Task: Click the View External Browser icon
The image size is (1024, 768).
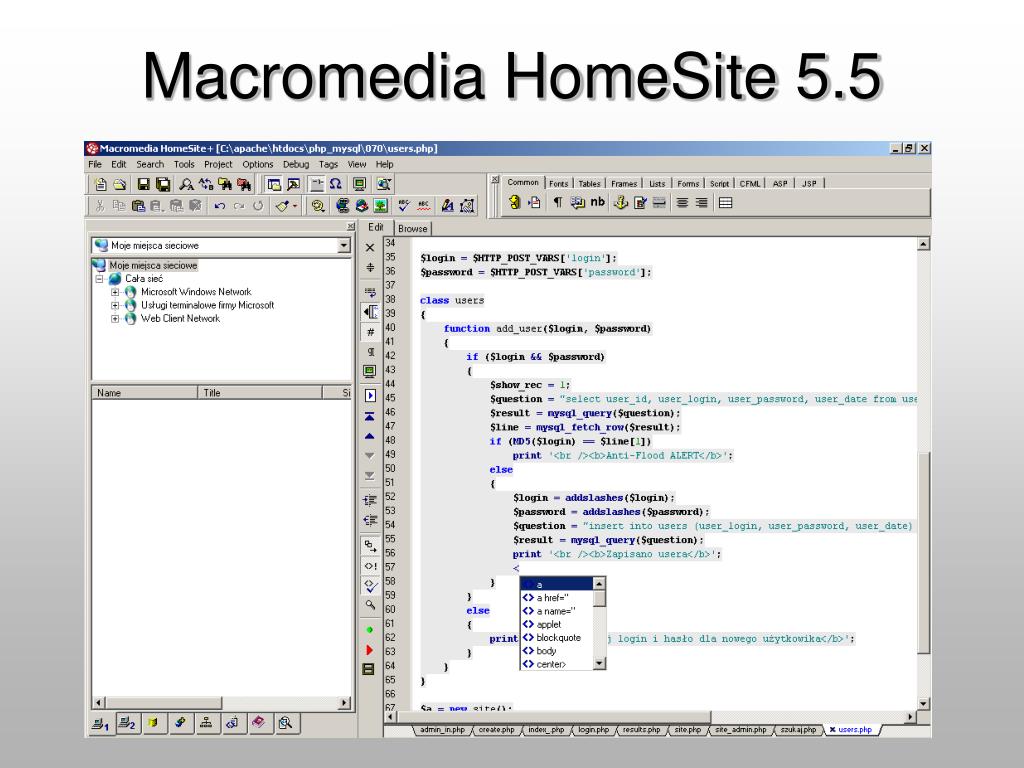Action: point(384,184)
